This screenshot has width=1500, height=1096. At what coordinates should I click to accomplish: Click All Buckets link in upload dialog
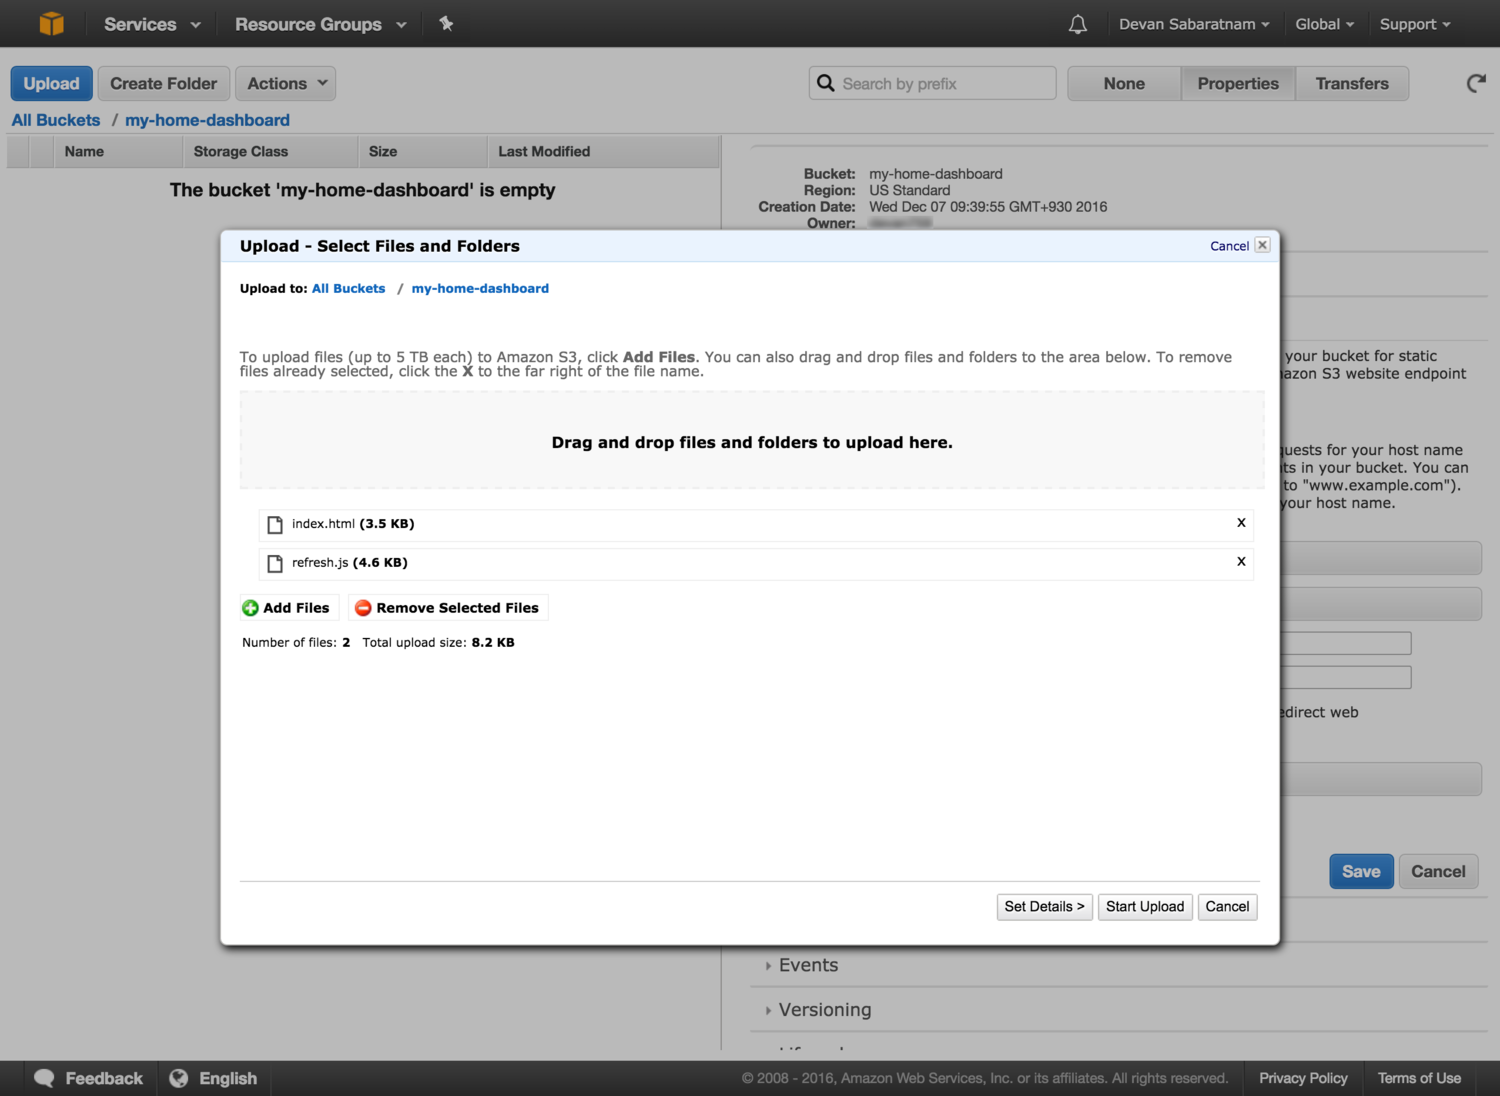348,288
